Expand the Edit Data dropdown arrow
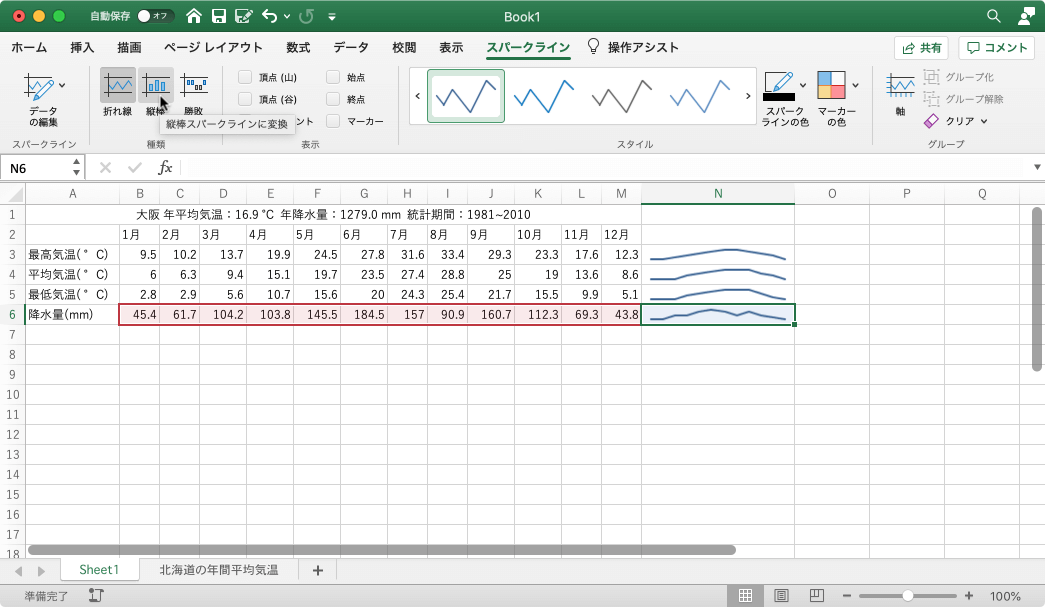Viewport: 1045px width, 607px height. point(62,85)
